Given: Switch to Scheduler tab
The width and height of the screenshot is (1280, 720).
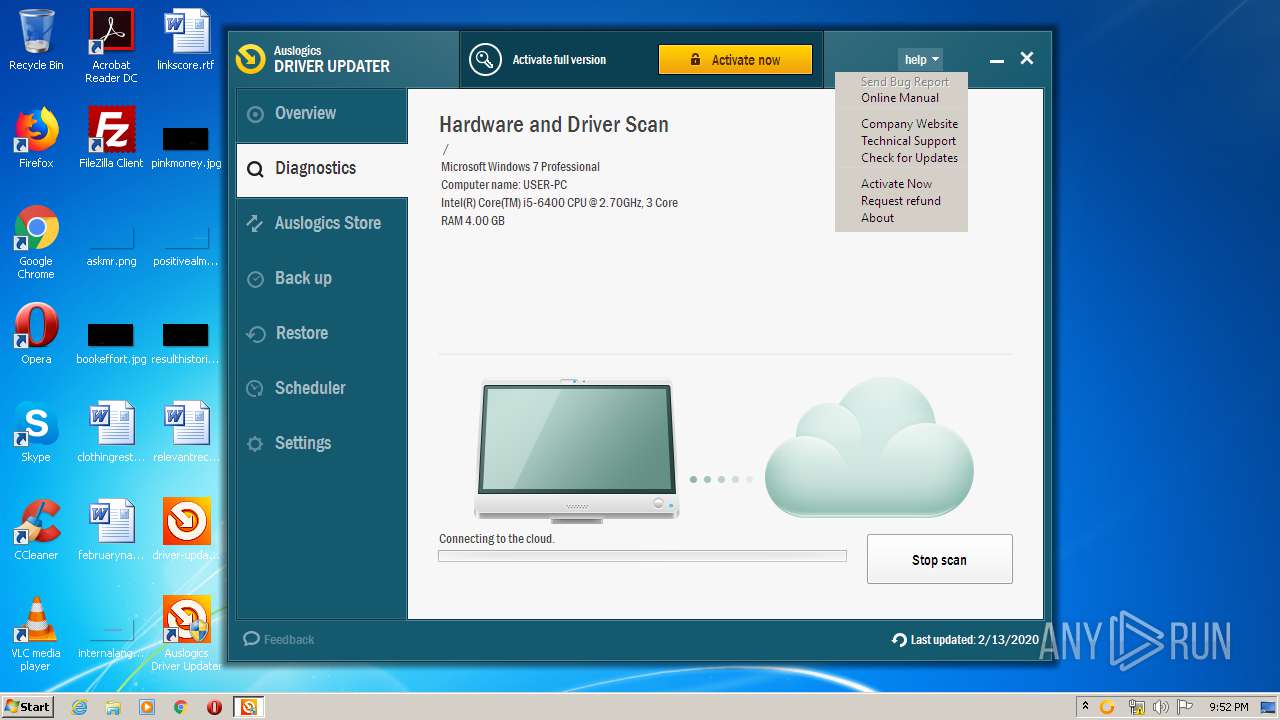Looking at the screenshot, I should click(321, 389).
